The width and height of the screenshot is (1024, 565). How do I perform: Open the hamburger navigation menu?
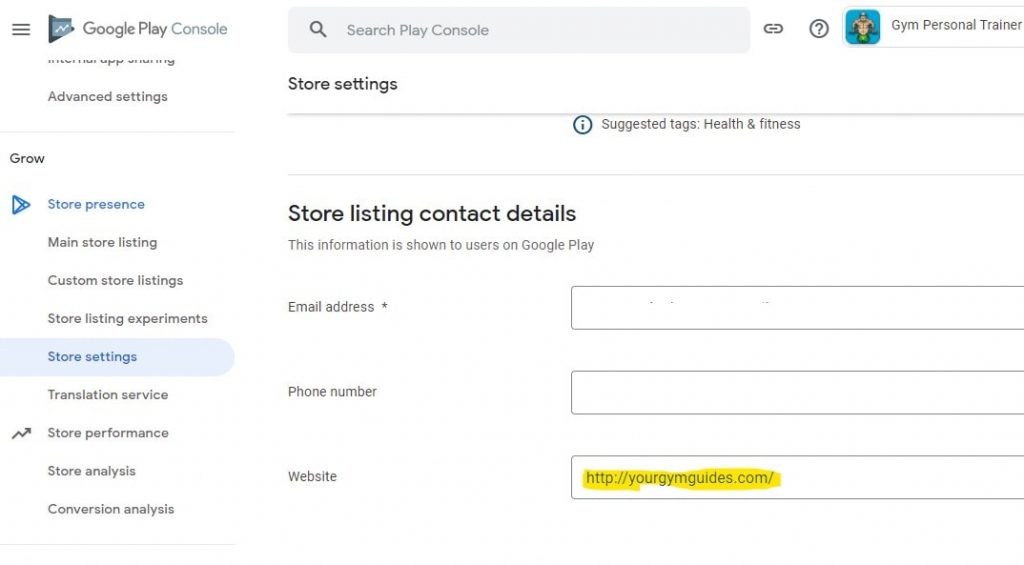[21, 29]
